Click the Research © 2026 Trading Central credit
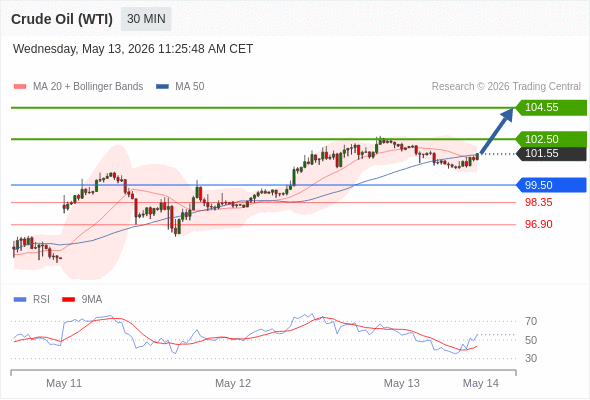 coord(506,87)
